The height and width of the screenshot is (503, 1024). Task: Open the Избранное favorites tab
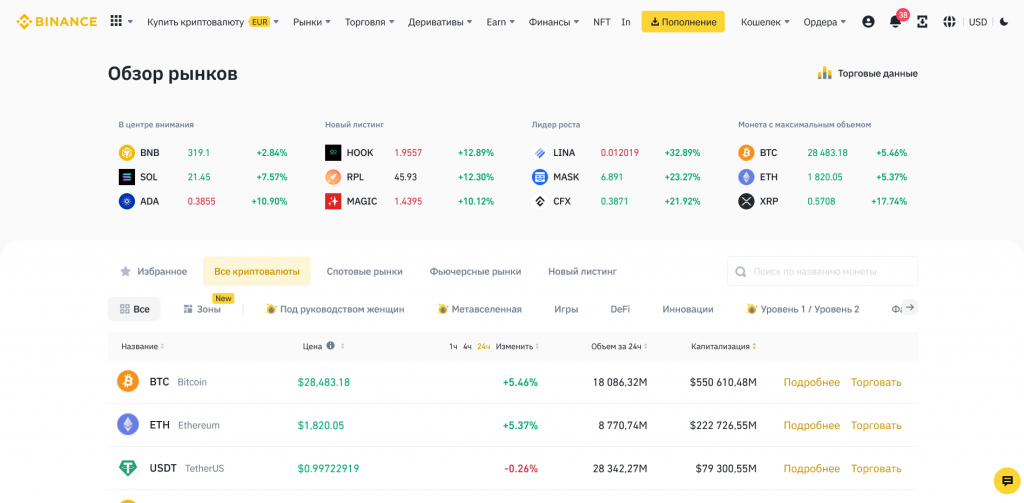click(154, 271)
